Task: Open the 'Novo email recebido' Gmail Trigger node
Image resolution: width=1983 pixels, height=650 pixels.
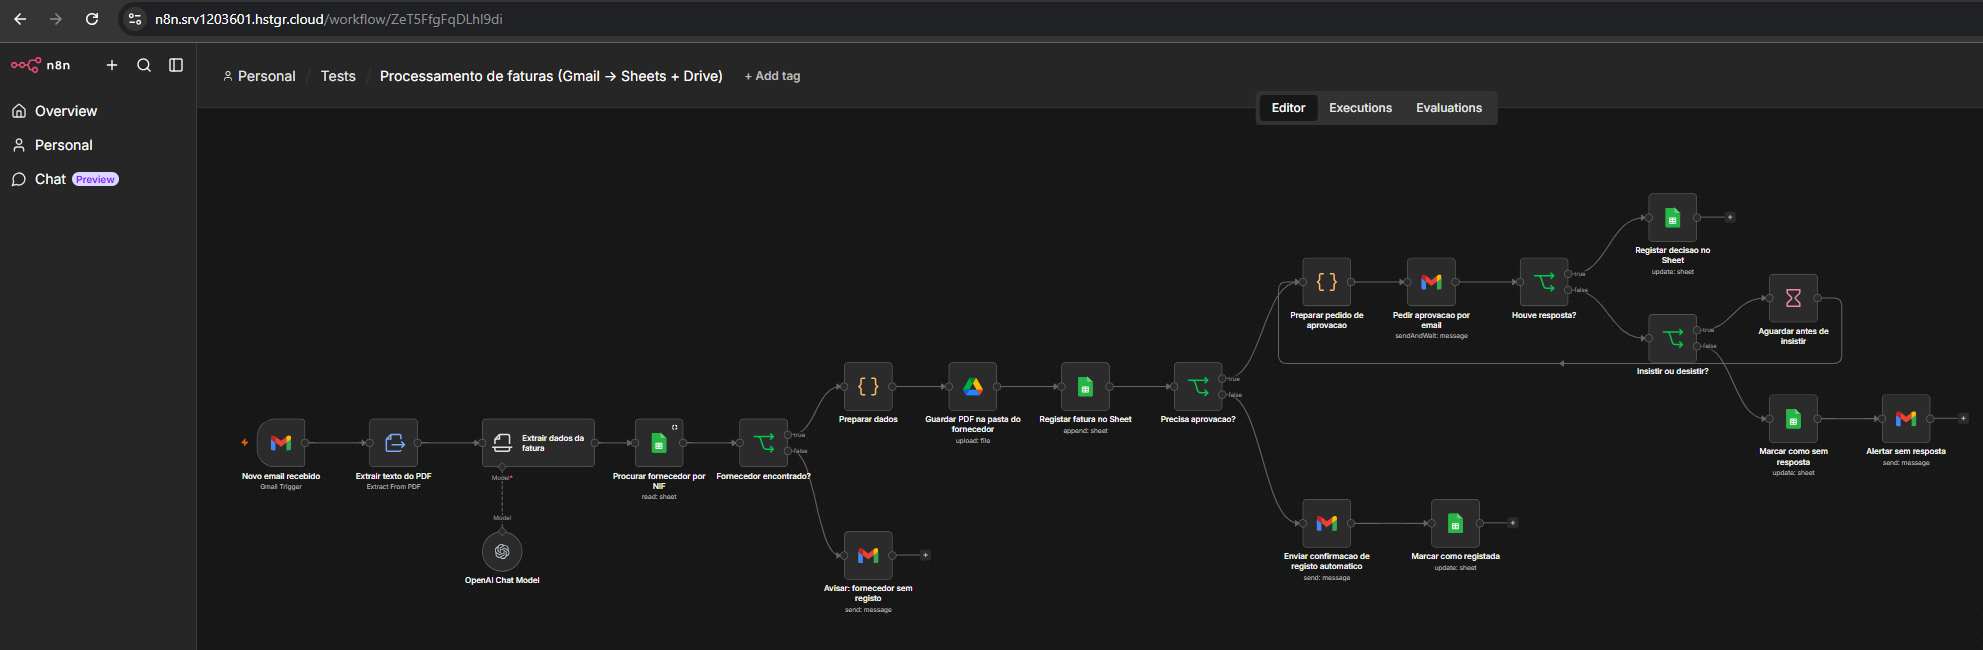Action: point(281,442)
